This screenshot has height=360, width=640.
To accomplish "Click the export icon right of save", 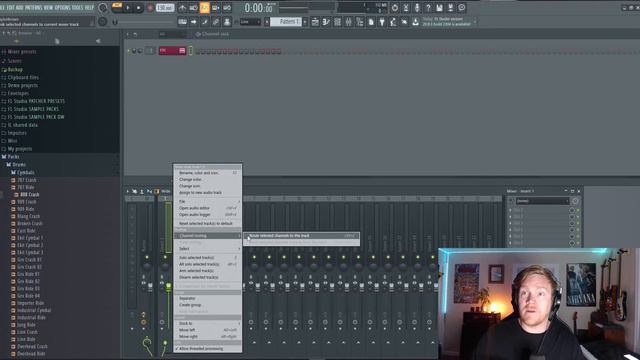I will click(450, 8).
